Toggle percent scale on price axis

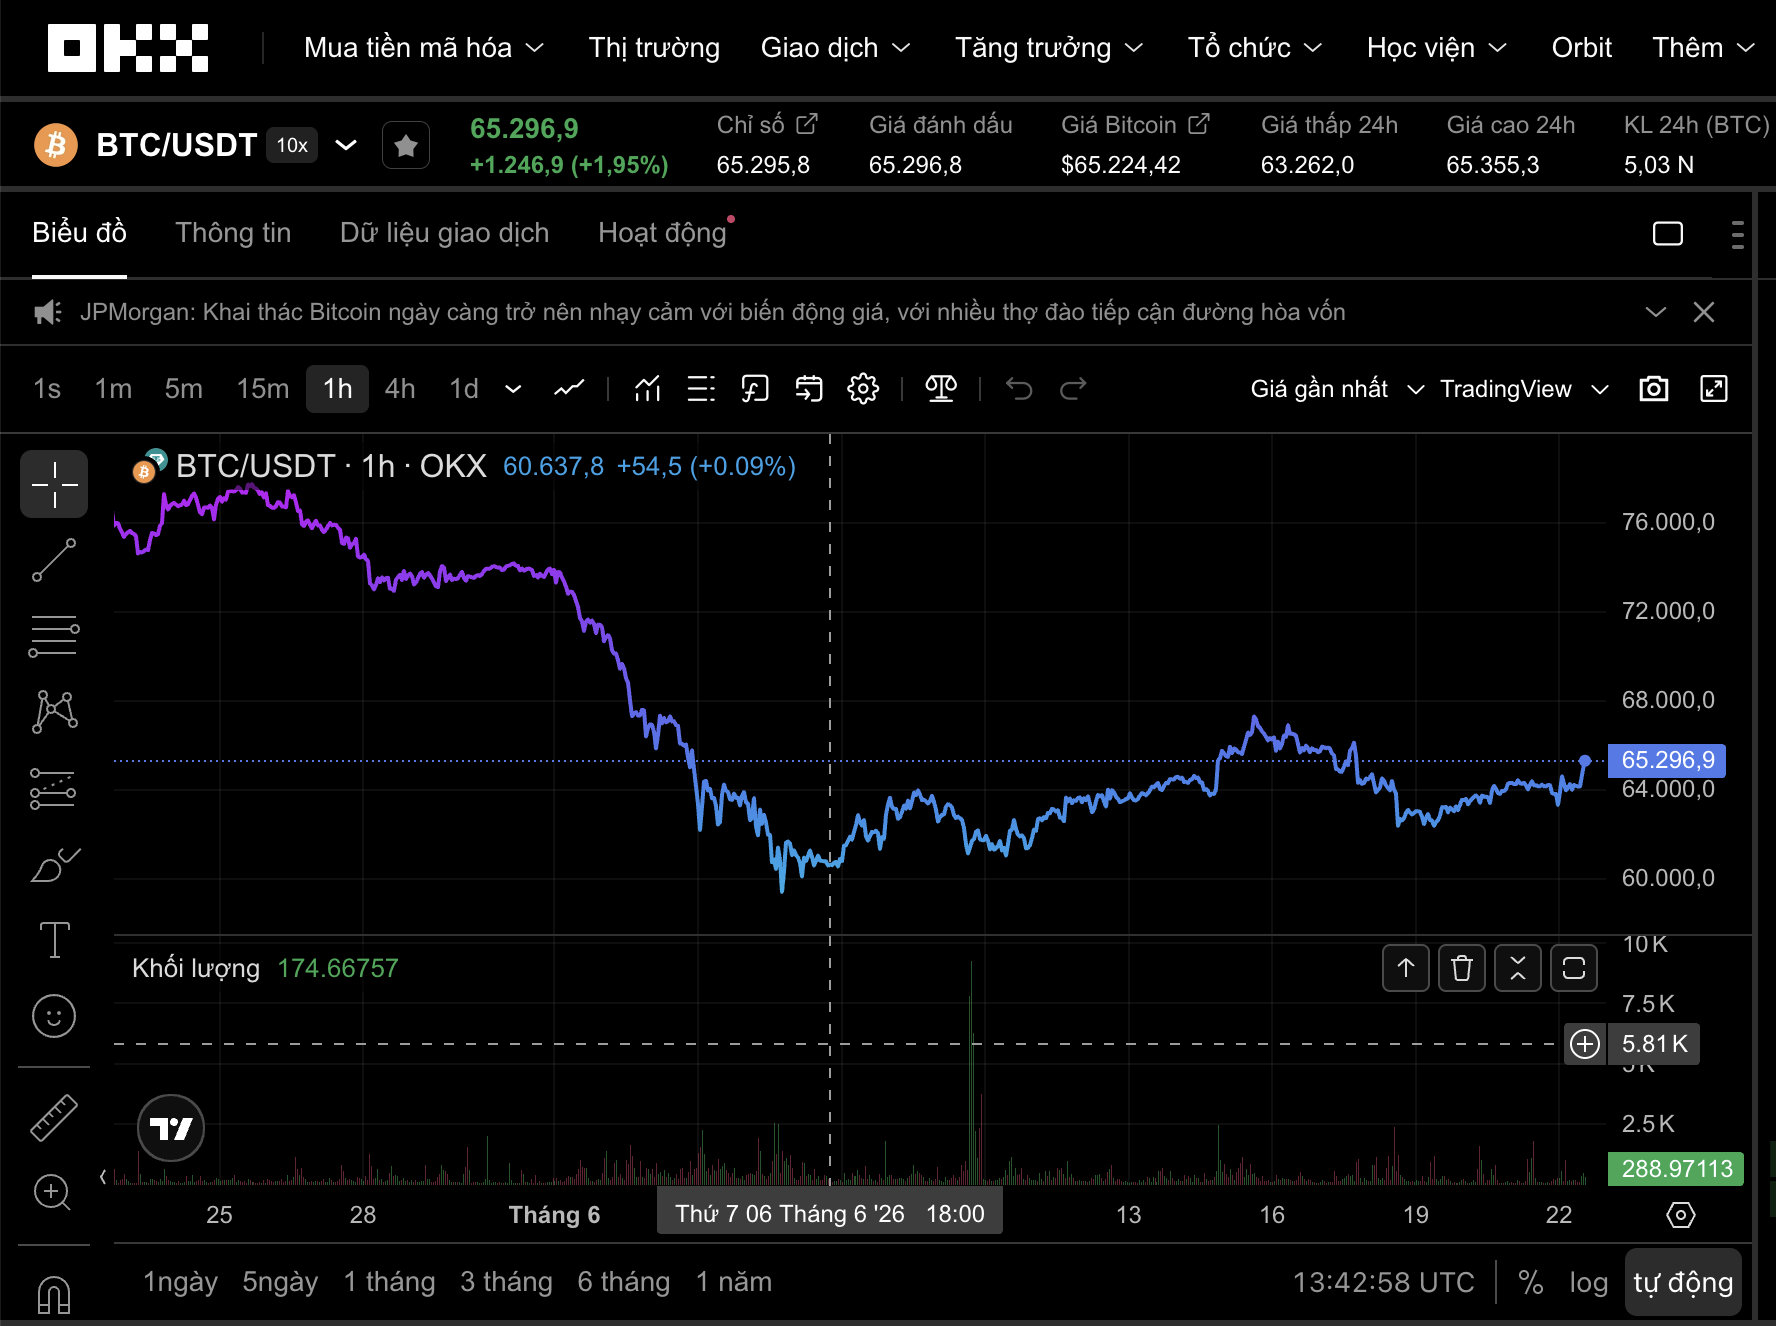(1530, 1283)
